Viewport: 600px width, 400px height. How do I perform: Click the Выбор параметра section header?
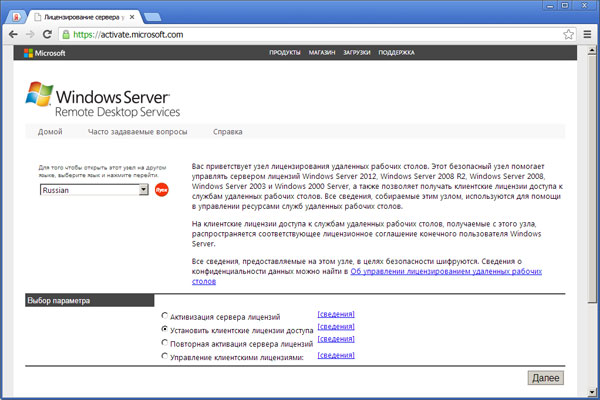pyautogui.click(x=90, y=300)
